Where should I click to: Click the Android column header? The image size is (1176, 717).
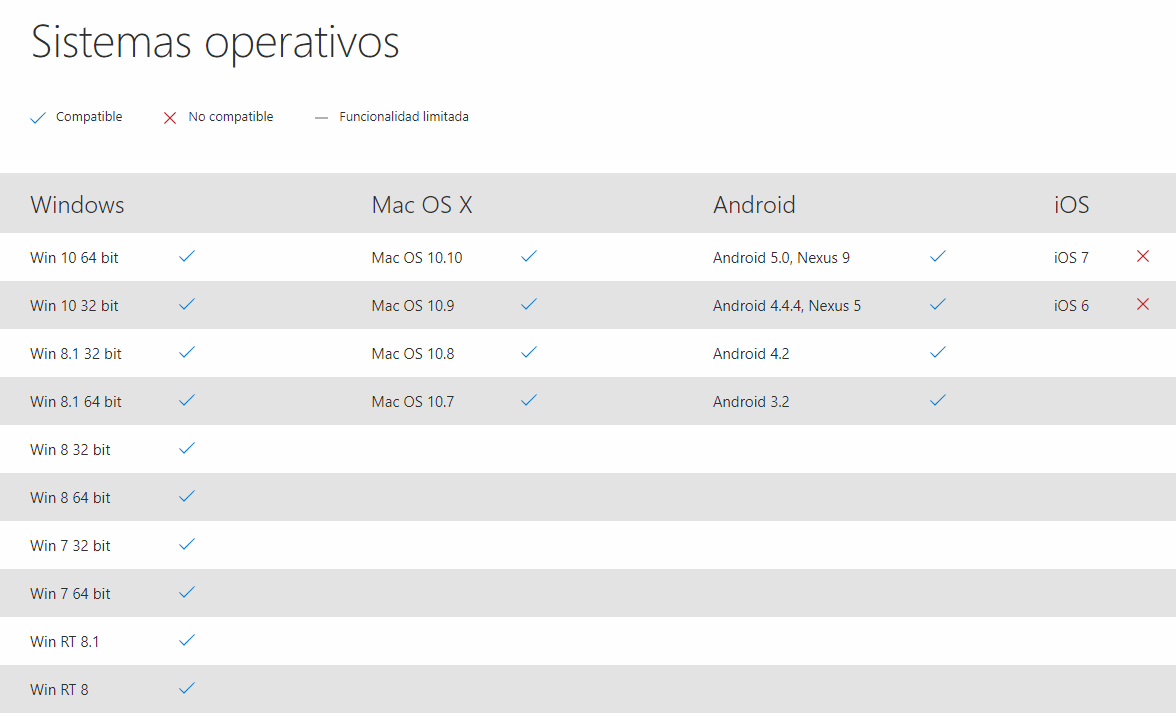tap(754, 205)
